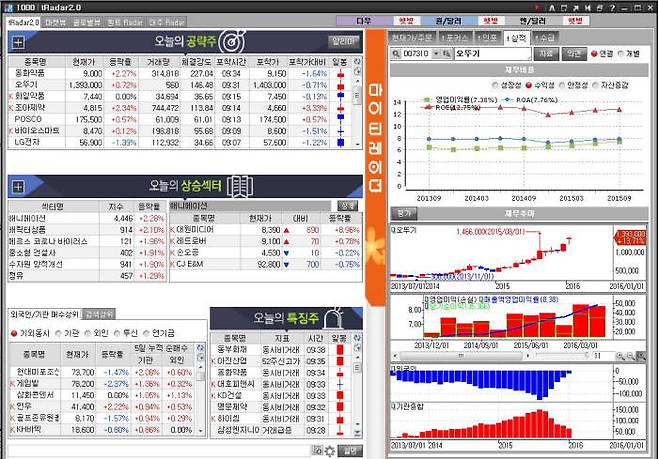Switch to the 실적 tab
The image size is (658, 459).
point(516,37)
